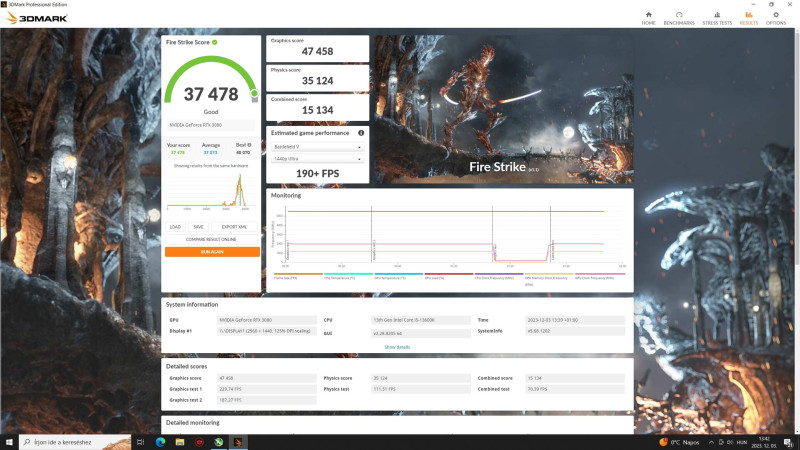Screen dimensions: 800x450
Task: Open the Battlefield V game dropdown
Action: pyautogui.click(x=317, y=147)
